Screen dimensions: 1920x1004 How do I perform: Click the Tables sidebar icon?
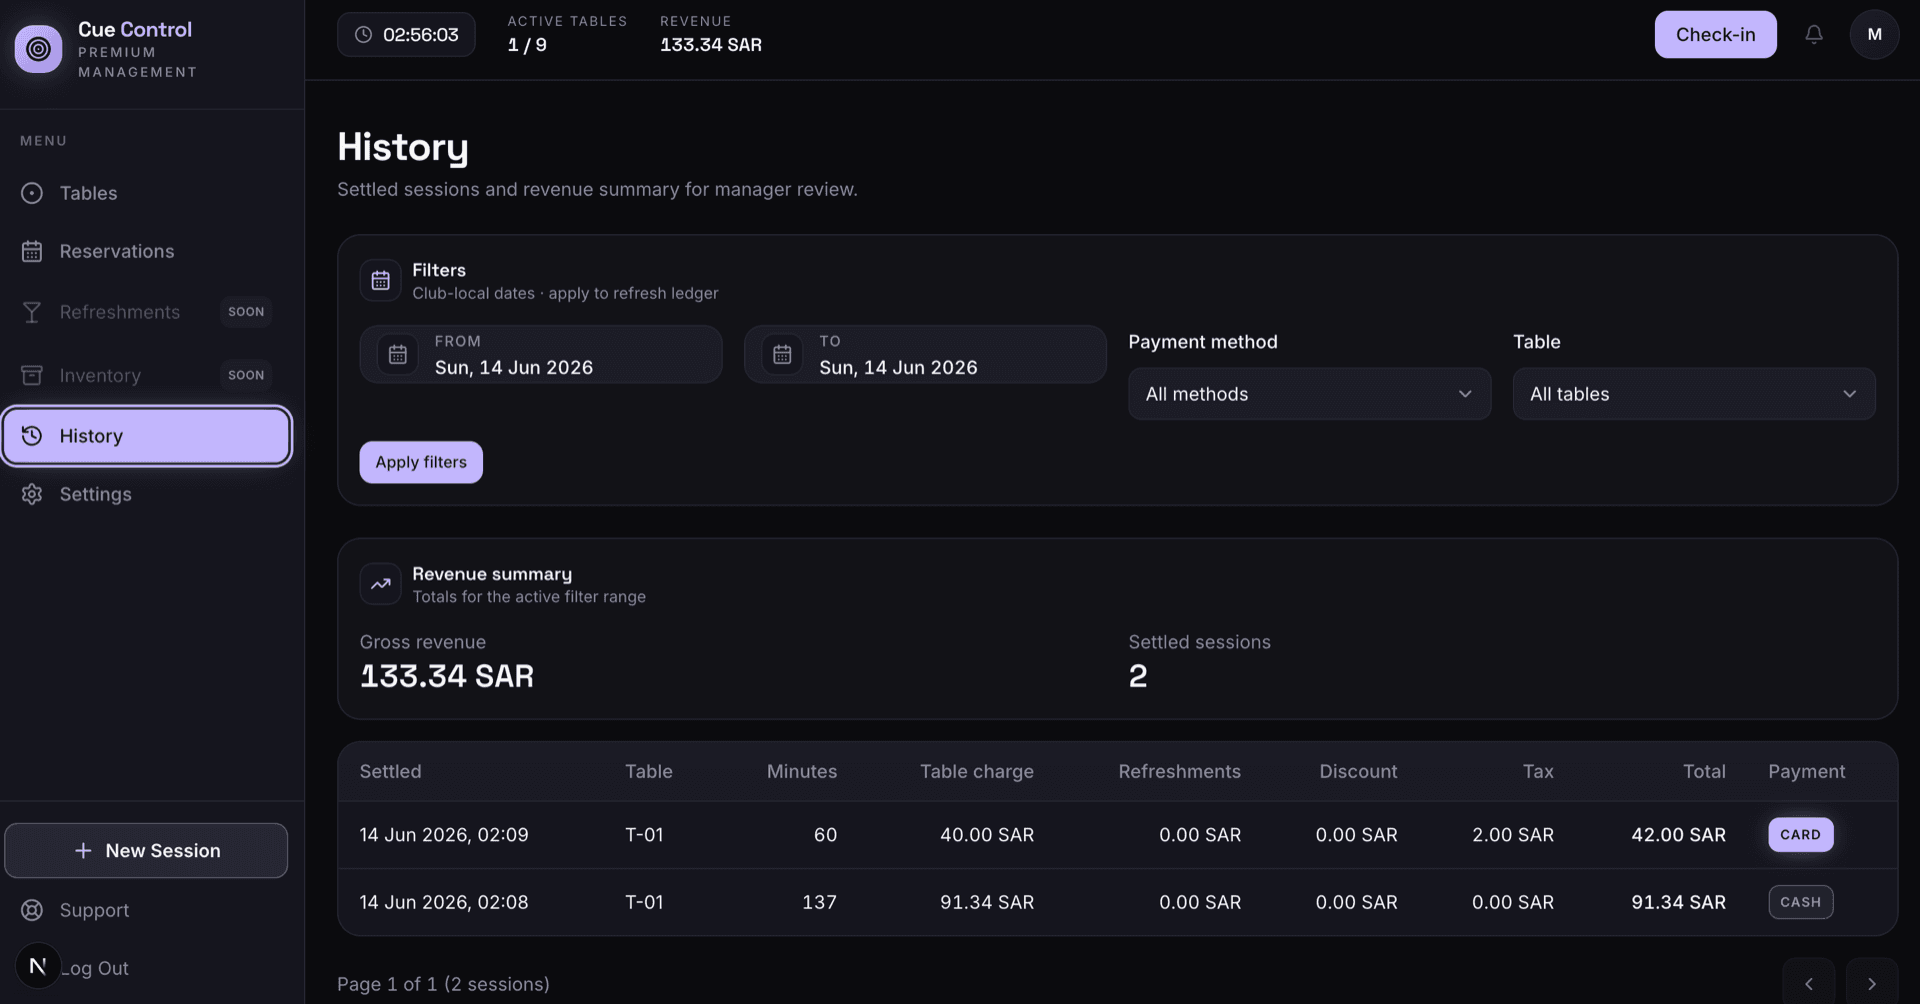pos(32,193)
